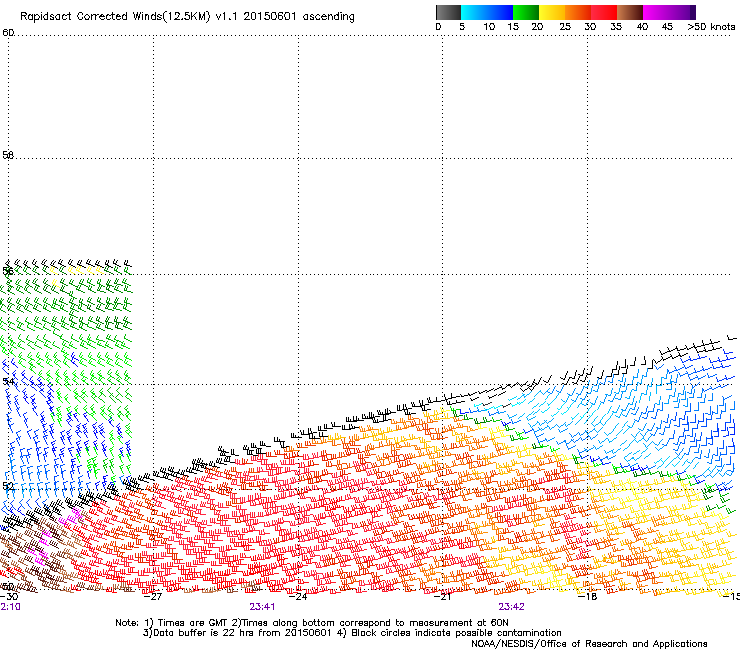
Task: Click the '-24' longitude axis label
Action: pos(298,597)
